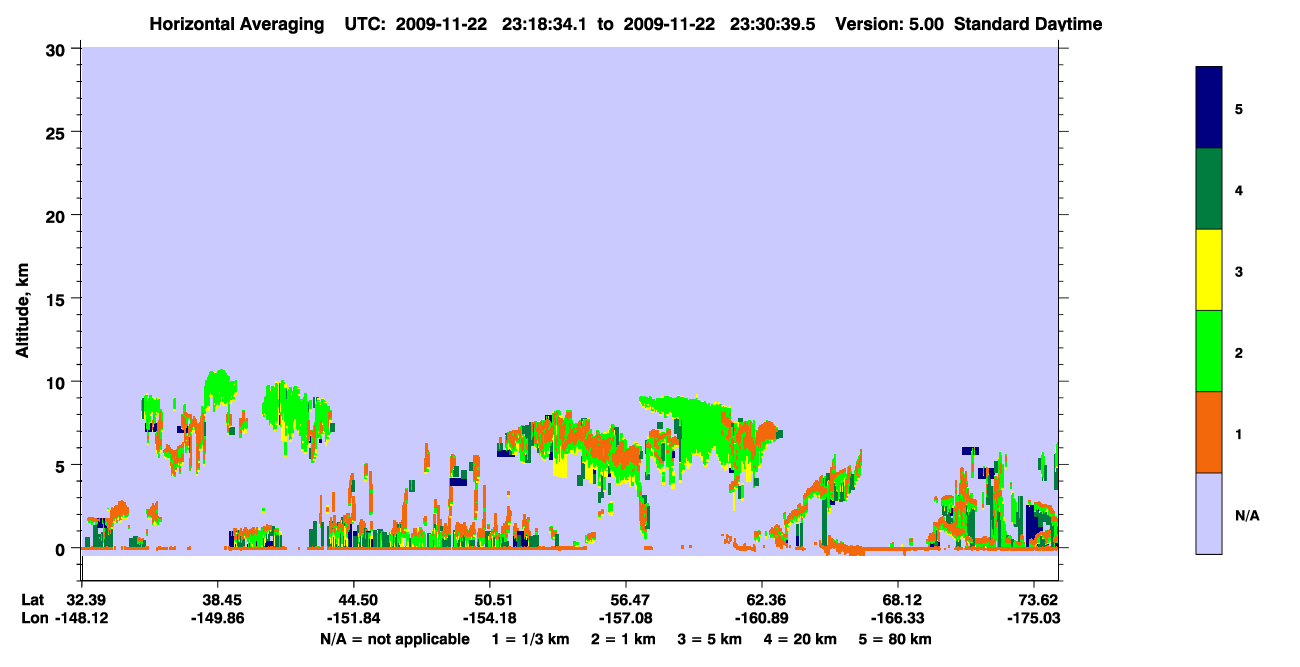Screen dimensions: 1300x667
Task: Click the longitude value '-154.18'
Action: tap(489, 618)
